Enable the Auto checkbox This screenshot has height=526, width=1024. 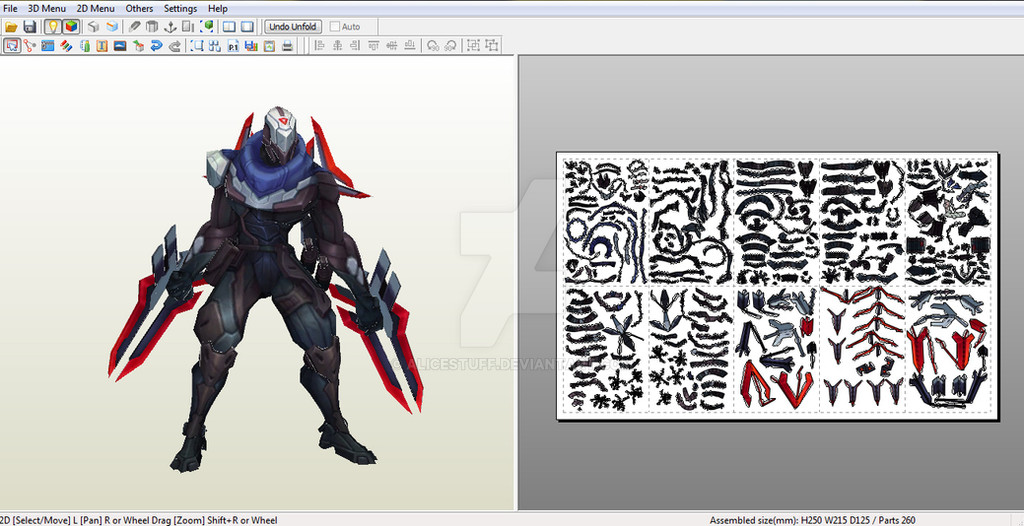[x=335, y=27]
